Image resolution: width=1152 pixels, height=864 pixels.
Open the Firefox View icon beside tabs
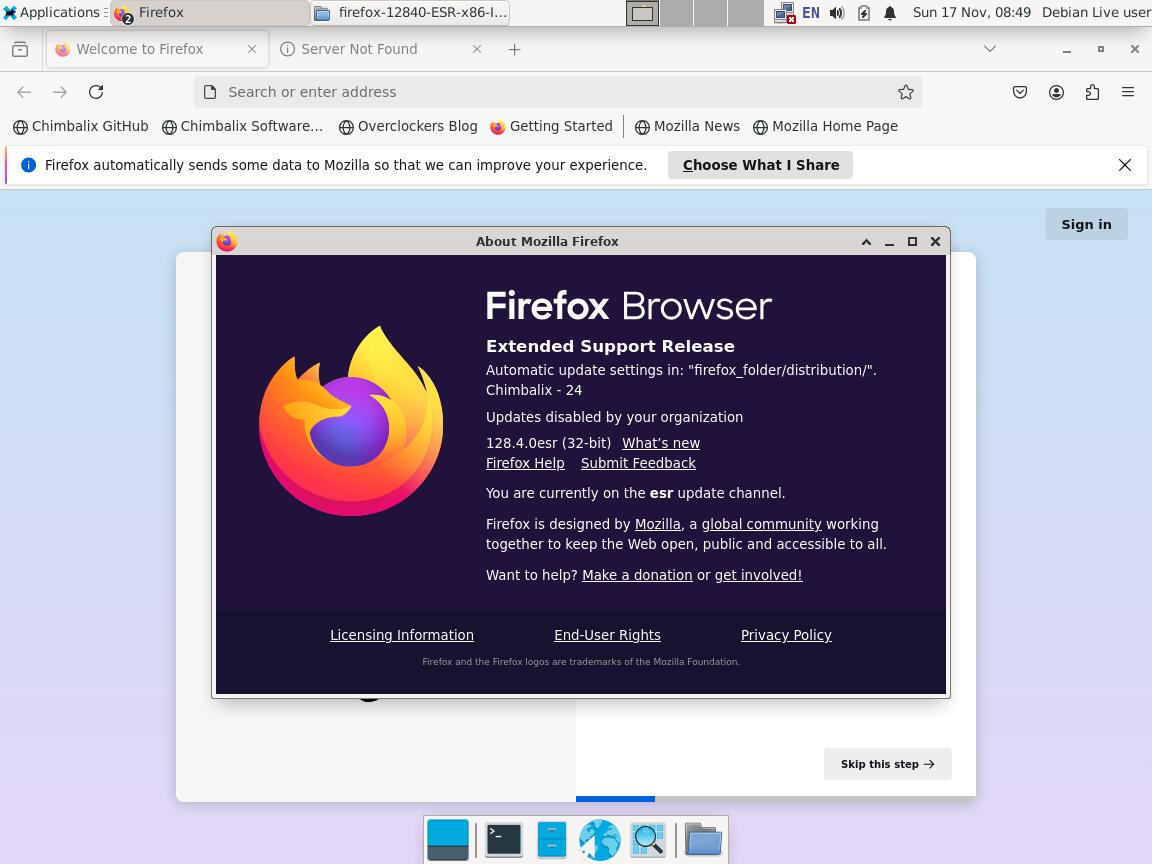click(x=21, y=49)
